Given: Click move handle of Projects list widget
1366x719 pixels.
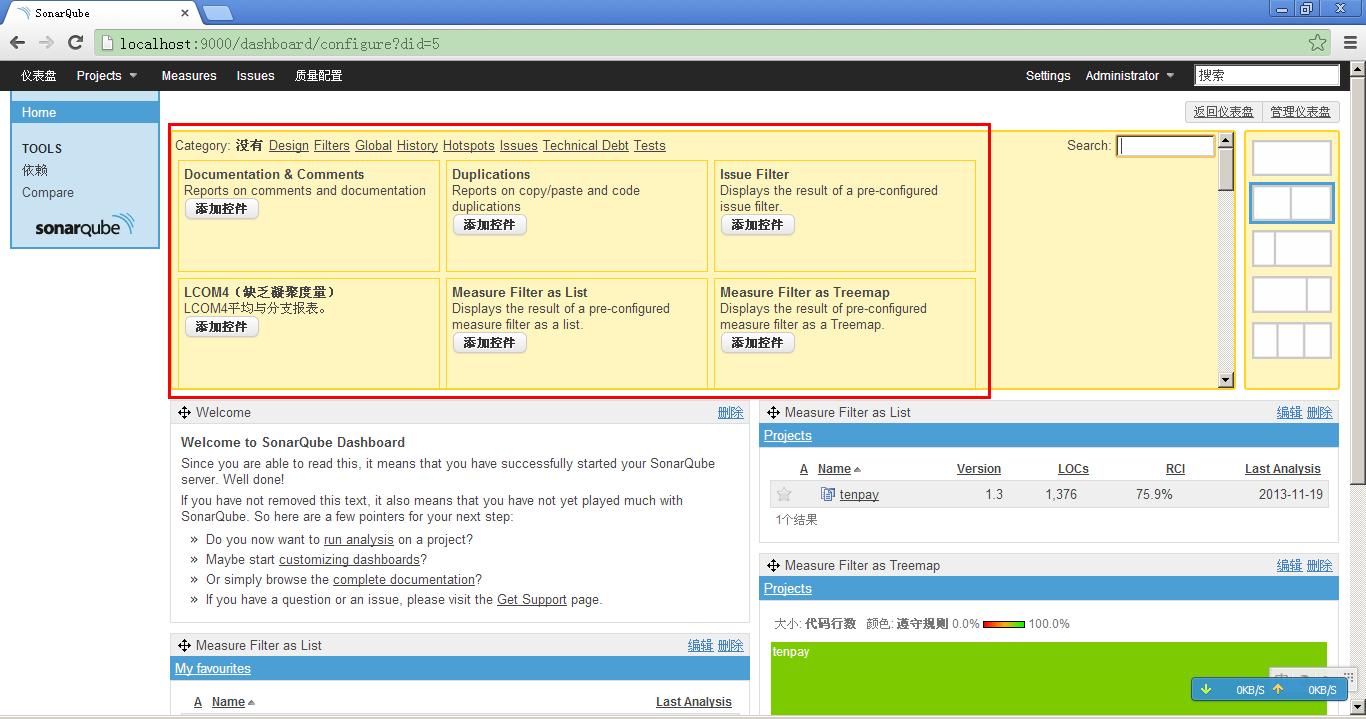Looking at the screenshot, I should coord(774,413).
